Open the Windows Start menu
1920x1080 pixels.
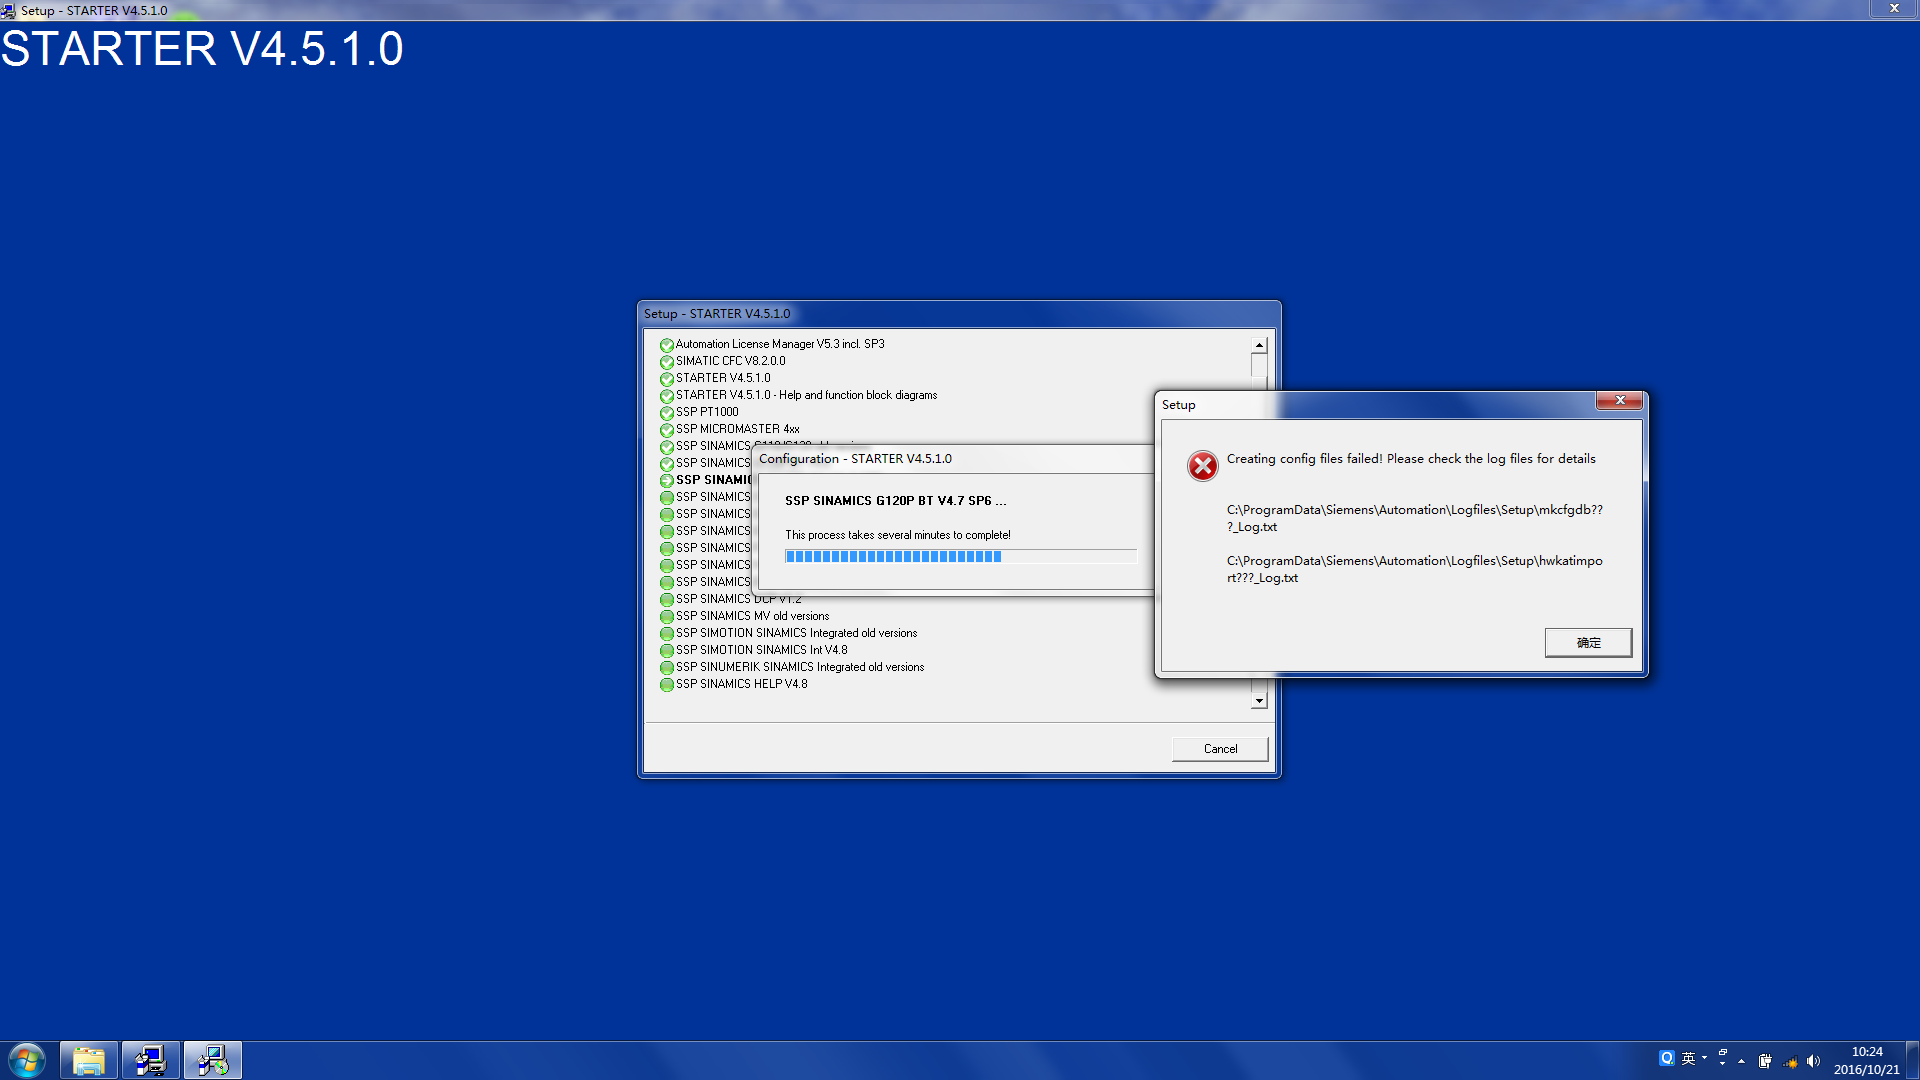[27, 1060]
